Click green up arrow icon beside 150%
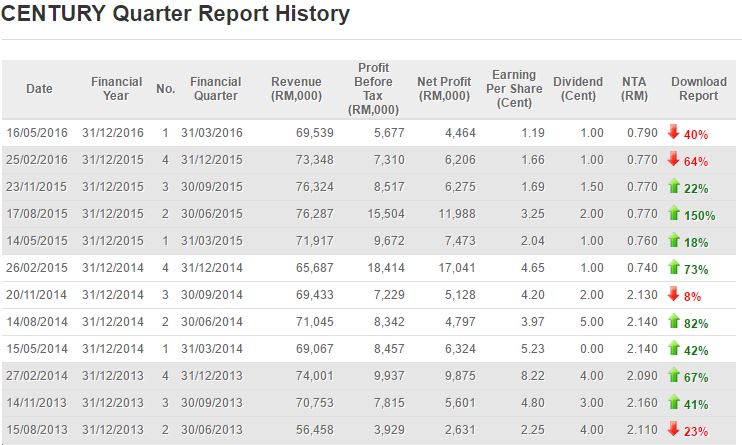The width and height of the screenshot is (742, 445). (x=673, y=213)
